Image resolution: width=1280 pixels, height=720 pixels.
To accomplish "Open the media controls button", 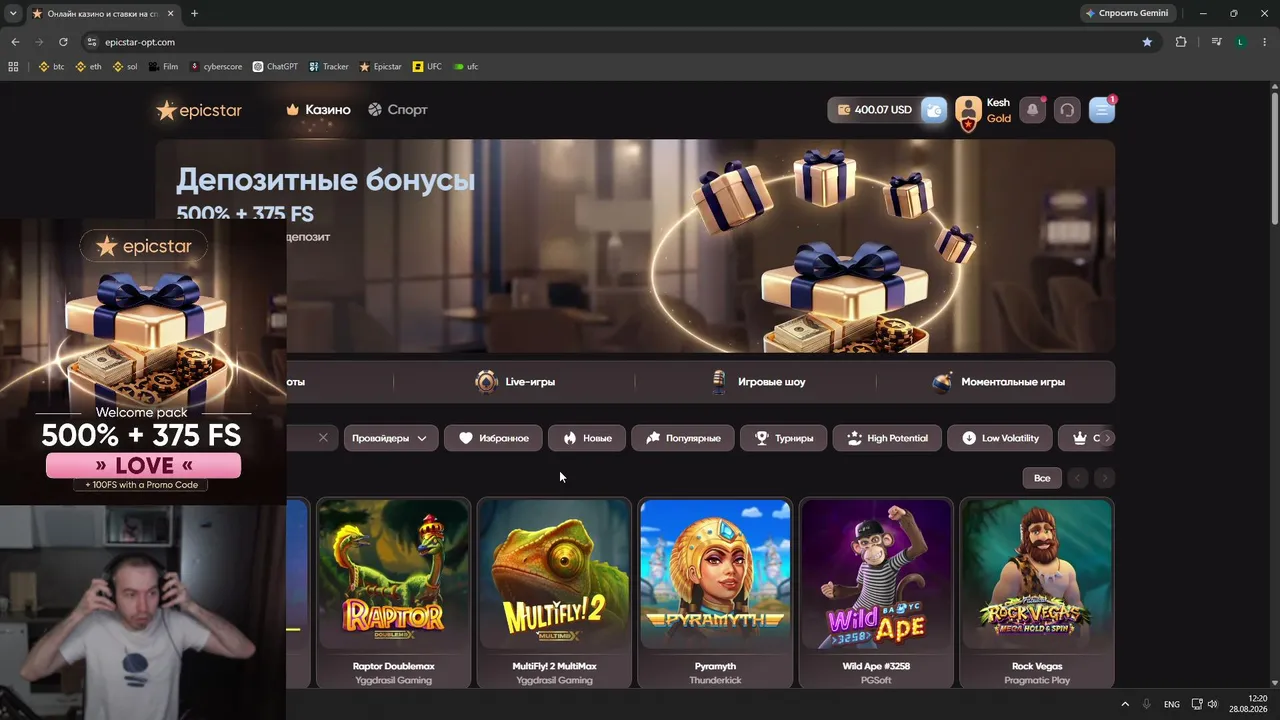I will 1216,42.
